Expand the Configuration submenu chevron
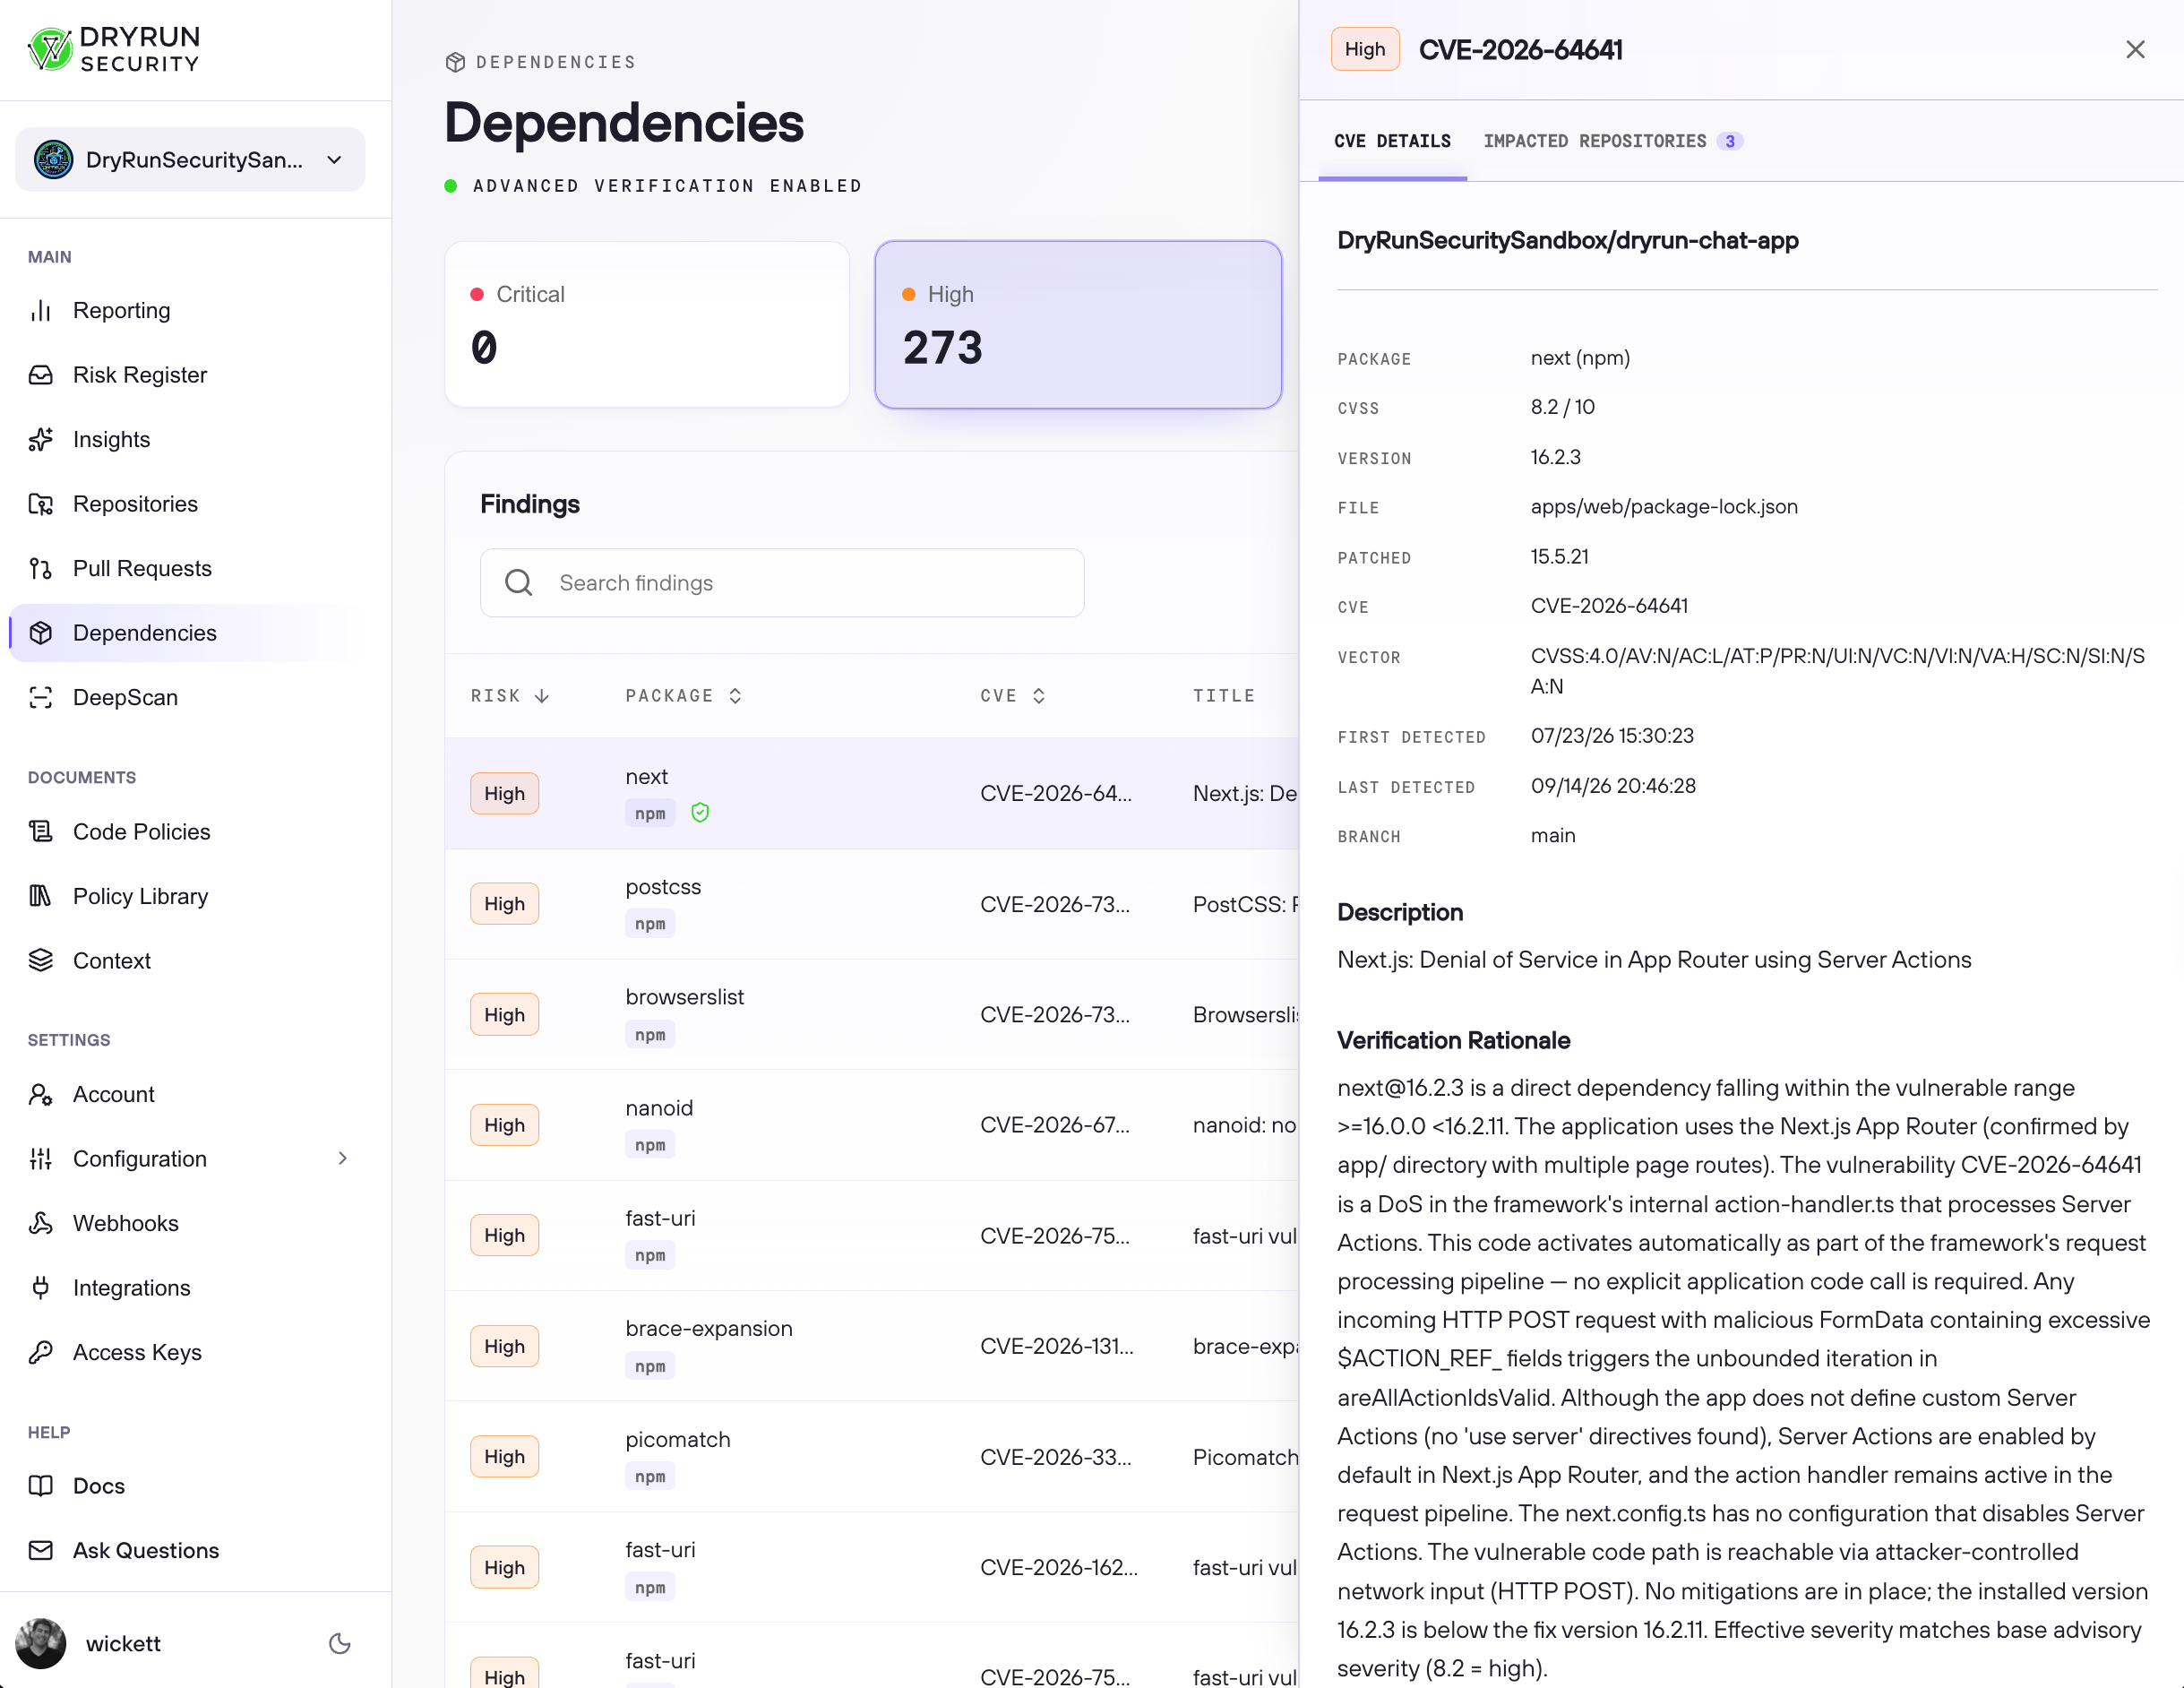 [343, 1158]
